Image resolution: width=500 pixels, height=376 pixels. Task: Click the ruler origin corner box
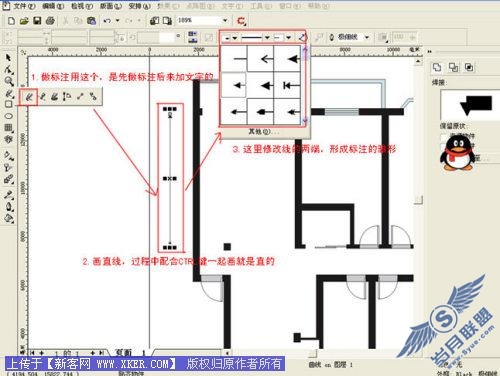pyautogui.click(x=23, y=52)
